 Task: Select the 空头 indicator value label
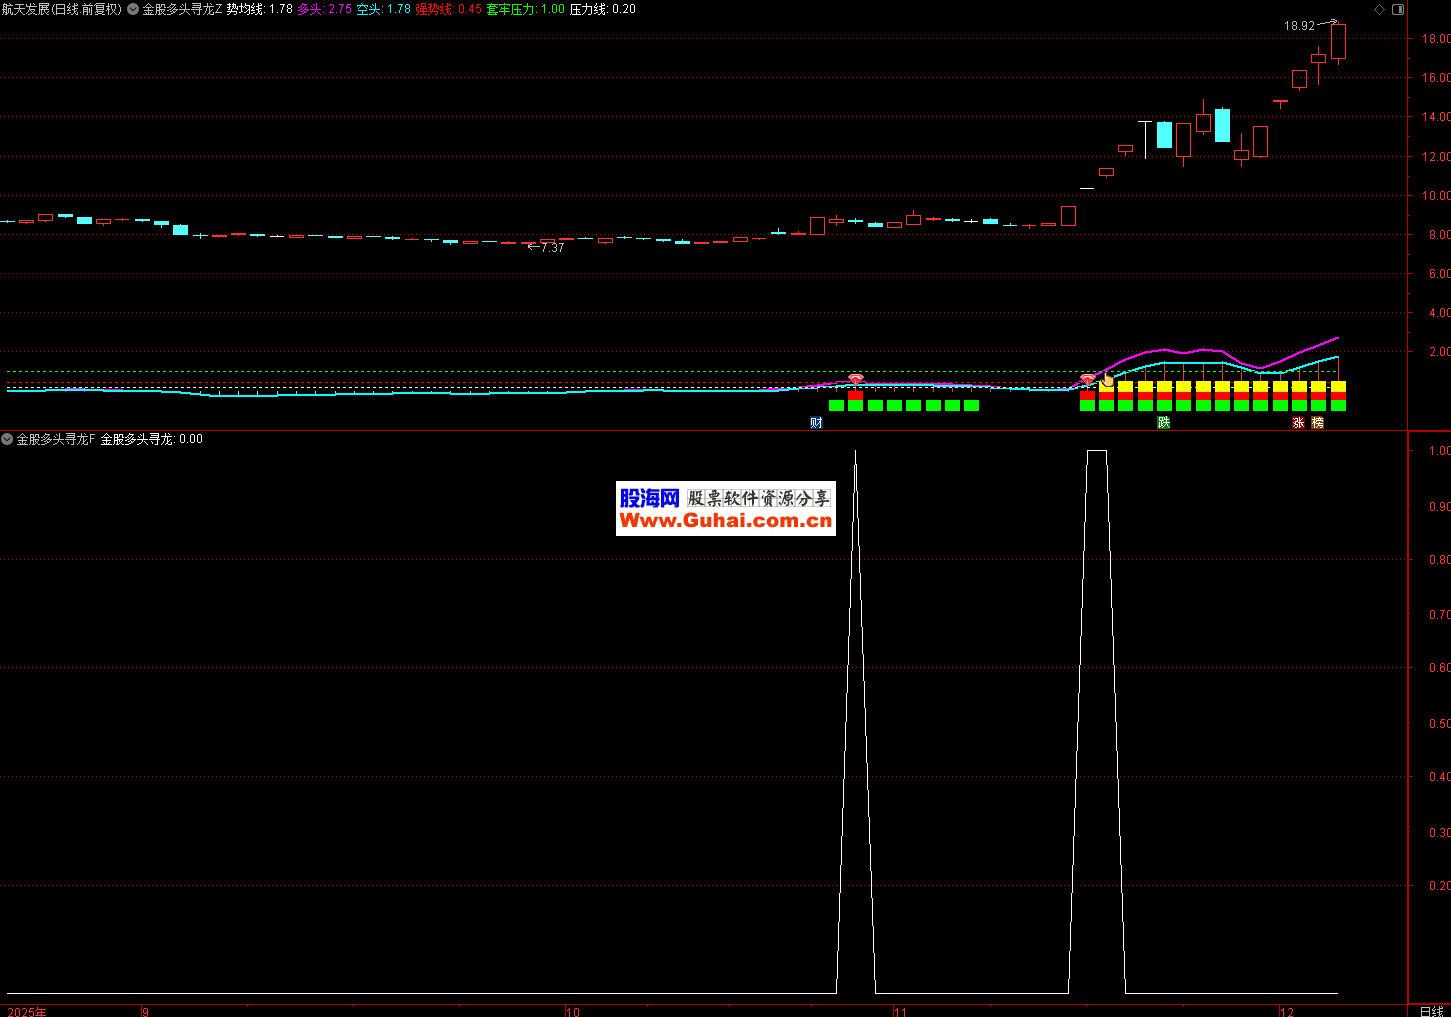coord(383,9)
